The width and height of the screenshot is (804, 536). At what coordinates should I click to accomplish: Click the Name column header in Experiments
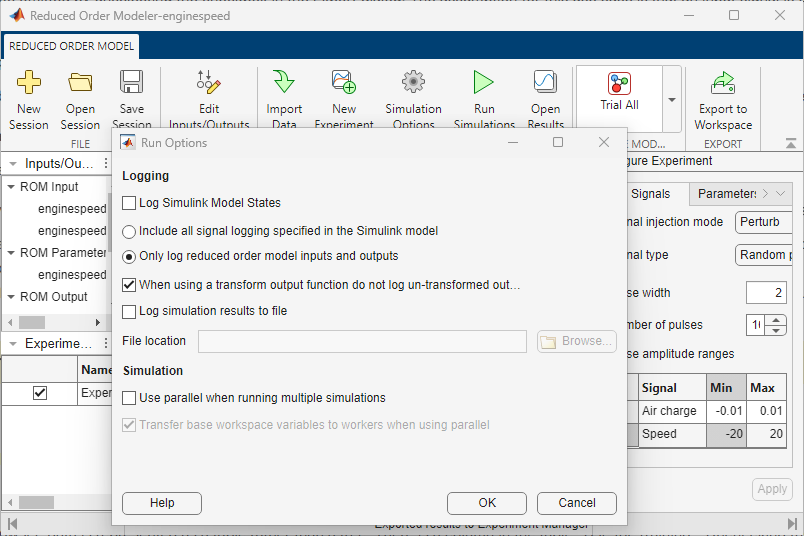95,370
